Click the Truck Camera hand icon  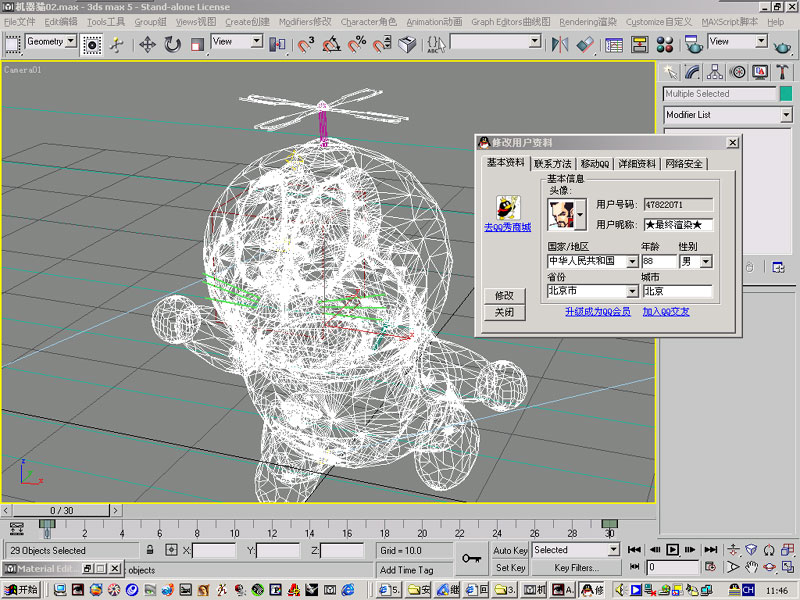752,567
